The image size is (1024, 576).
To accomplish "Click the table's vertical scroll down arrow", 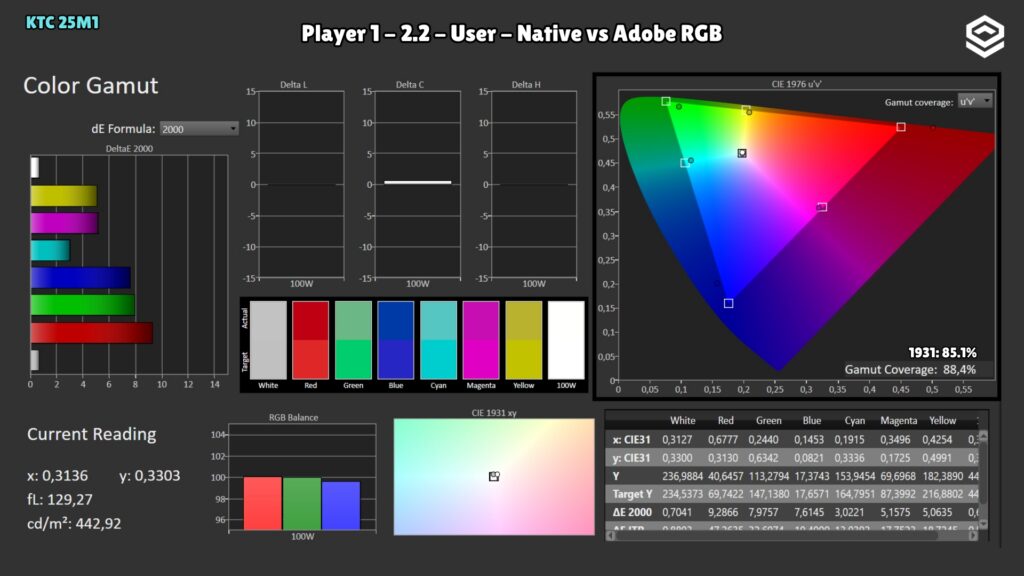I will [983, 524].
